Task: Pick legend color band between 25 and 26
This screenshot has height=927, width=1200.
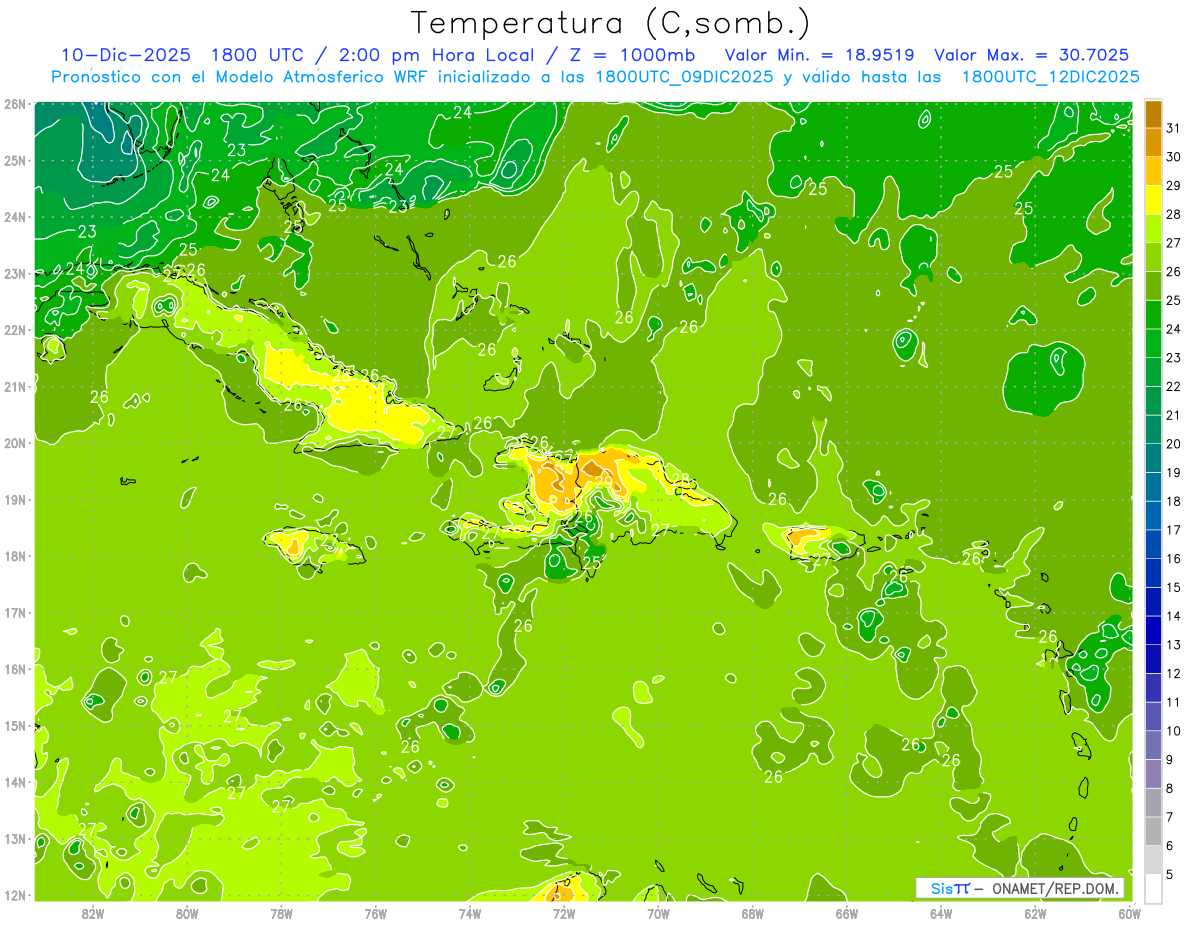Action: [1154, 286]
